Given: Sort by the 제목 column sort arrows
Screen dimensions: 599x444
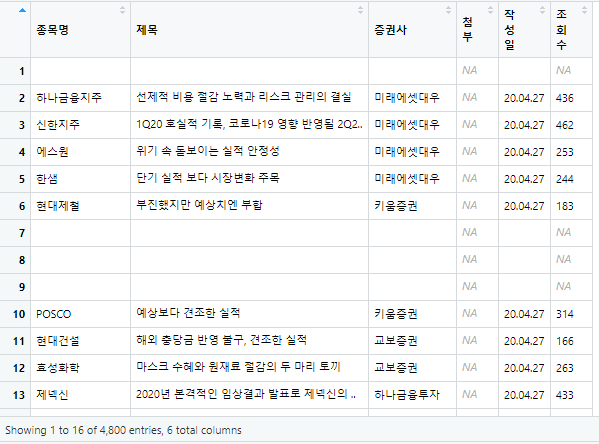Looking at the screenshot, I should tap(360, 10).
